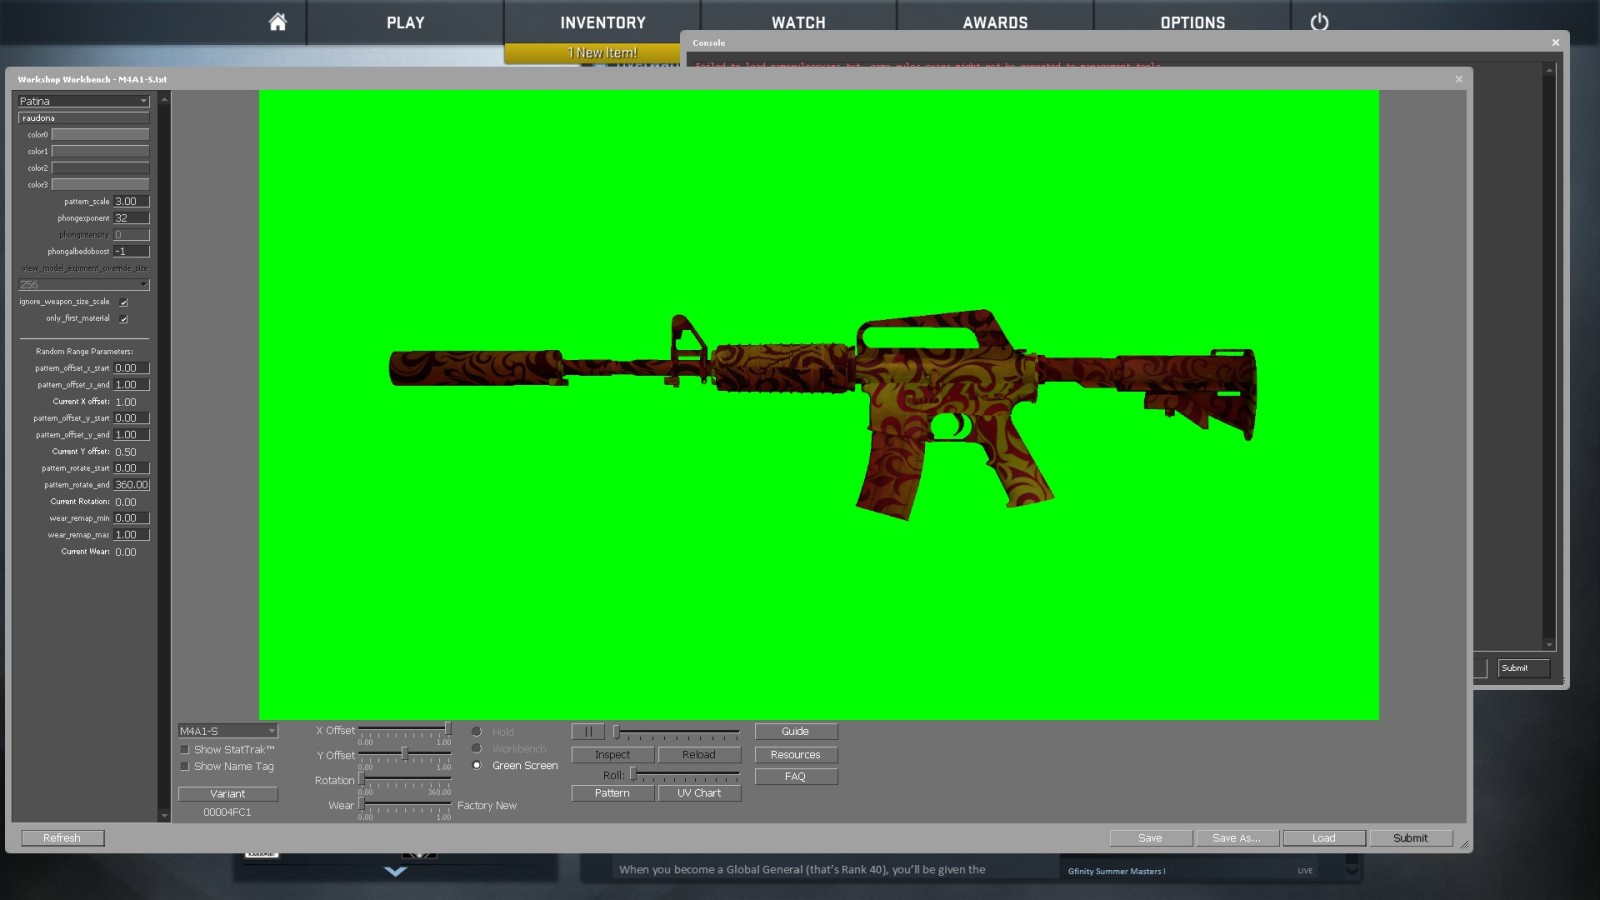Screen dimensions: 1600x900
Task: Click the power quit icon in the top bar
Action: click(1319, 22)
